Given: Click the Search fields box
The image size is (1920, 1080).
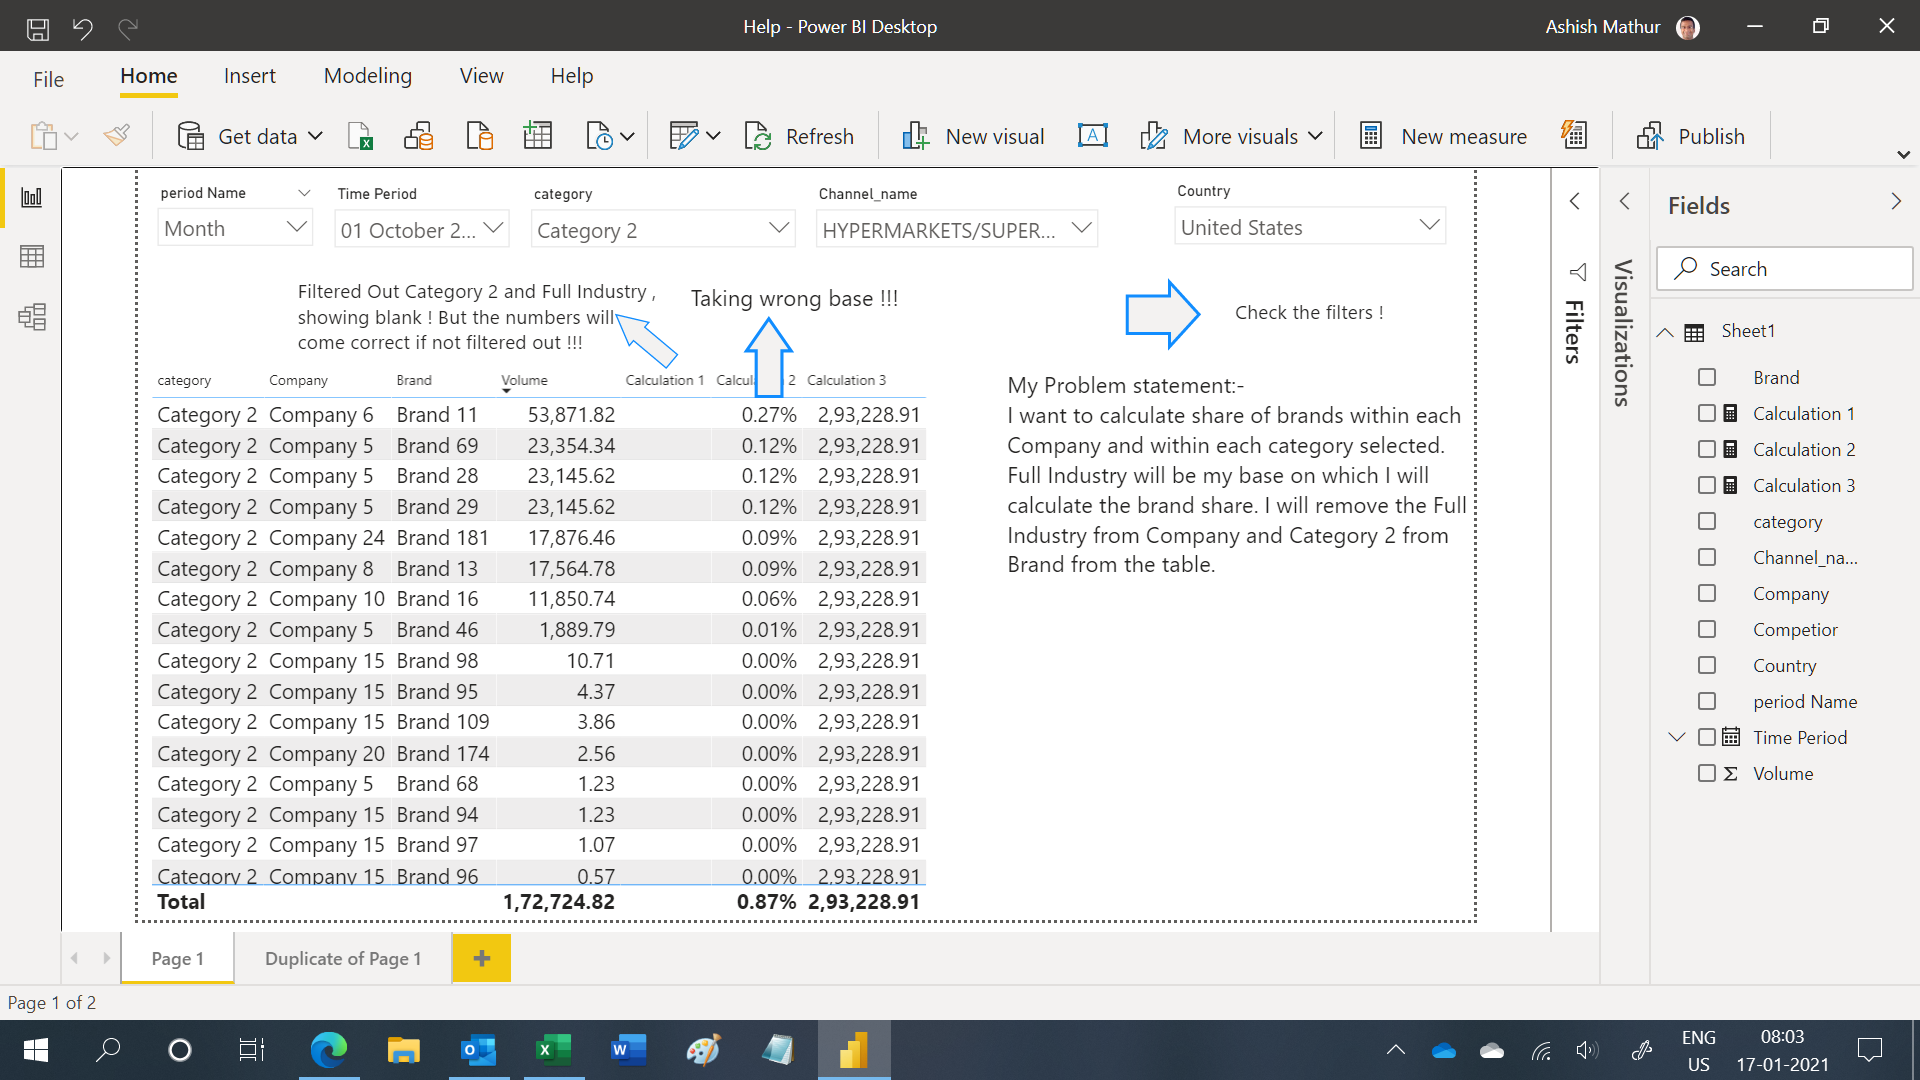Looking at the screenshot, I should [x=1785, y=269].
